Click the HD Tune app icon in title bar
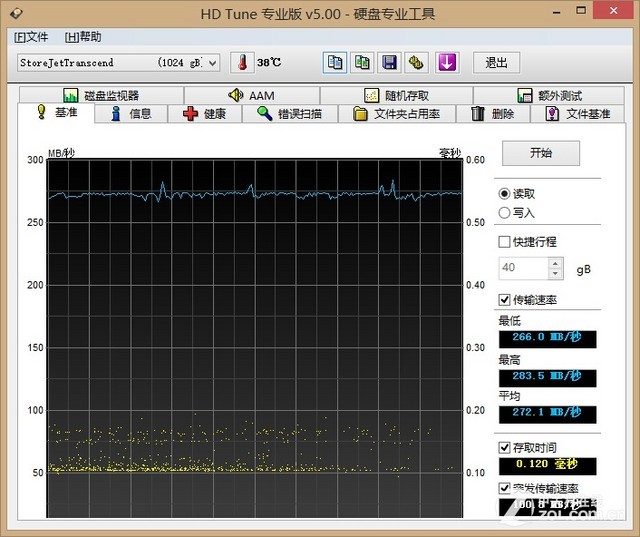This screenshot has width=640, height=537. 16,13
